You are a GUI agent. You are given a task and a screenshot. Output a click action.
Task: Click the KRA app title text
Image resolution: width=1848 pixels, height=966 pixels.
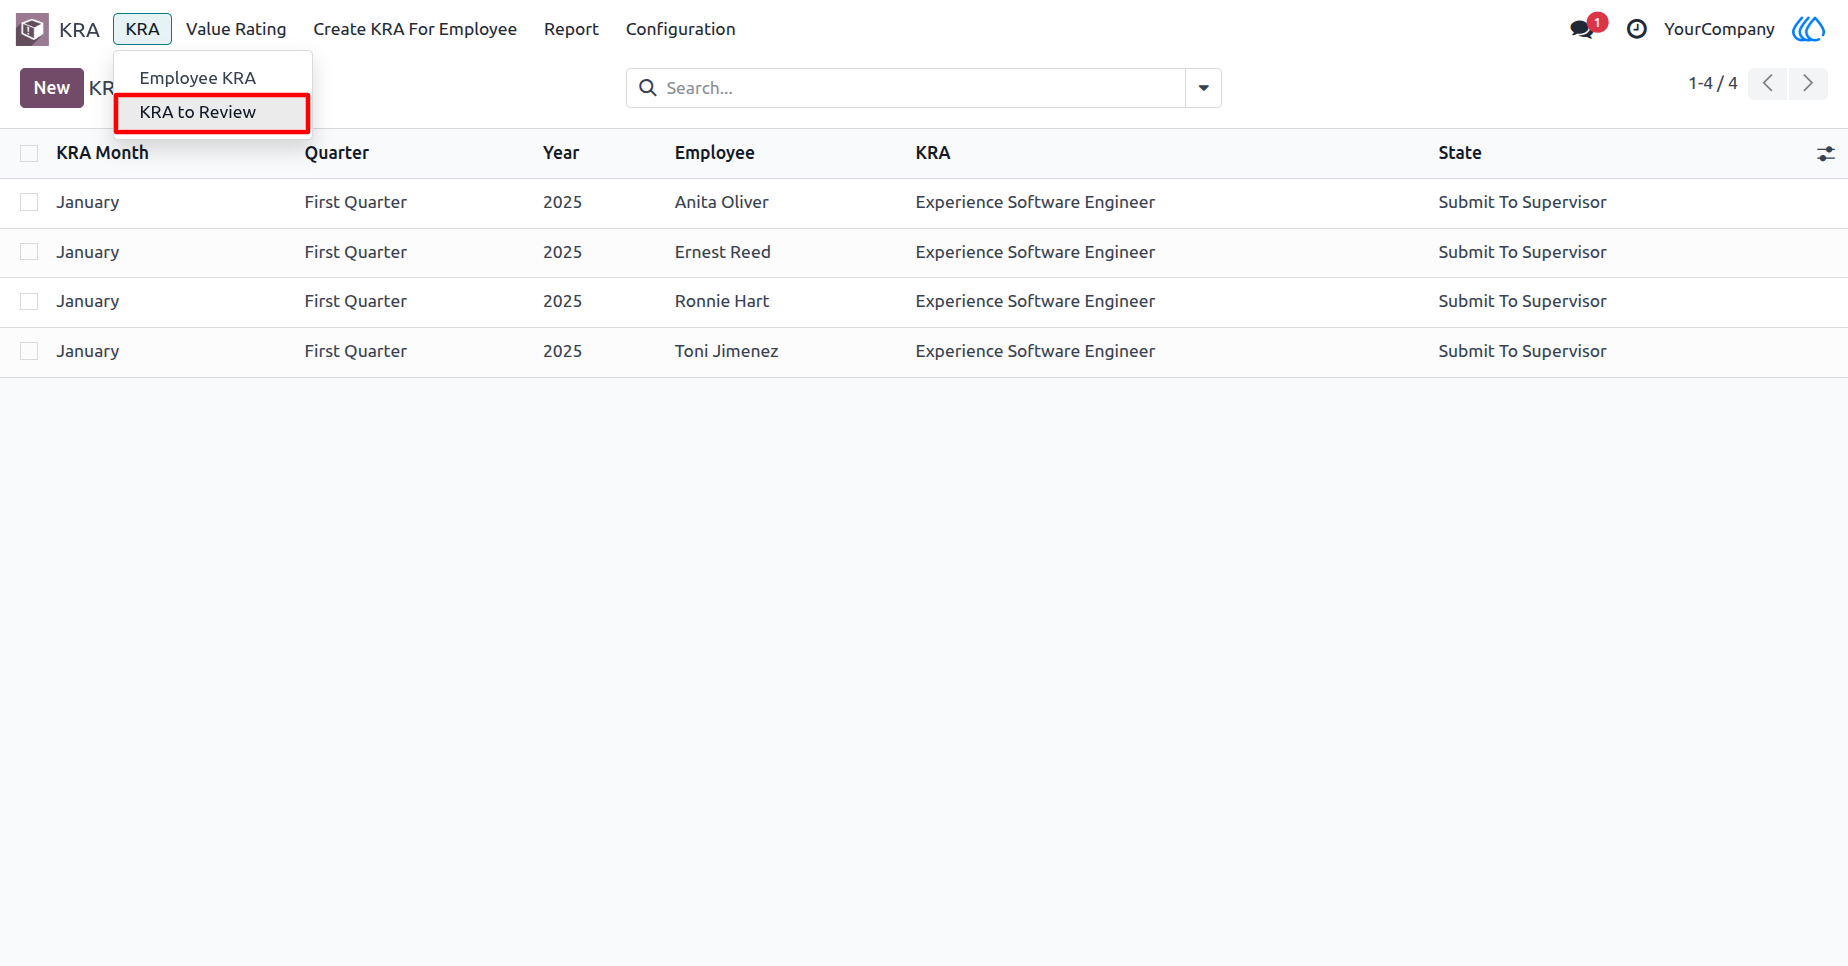click(79, 29)
